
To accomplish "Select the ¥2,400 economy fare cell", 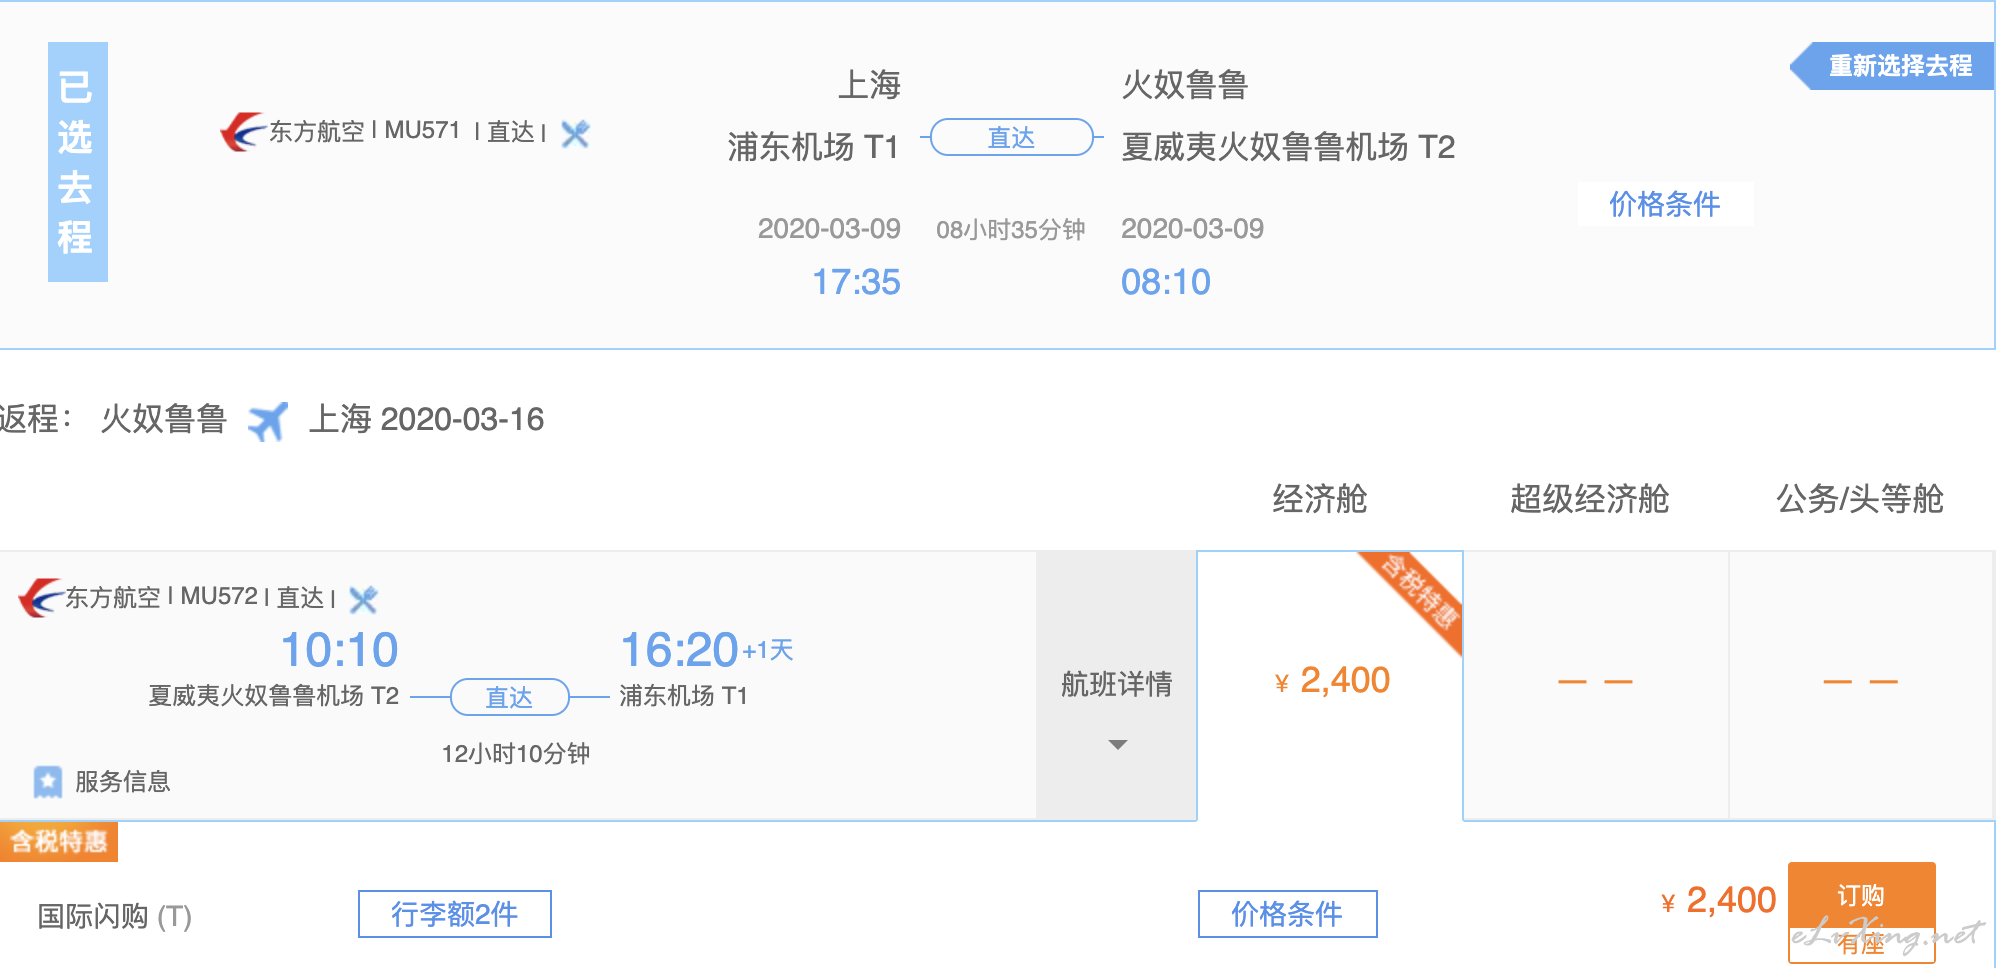I will click(x=1330, y=685).
